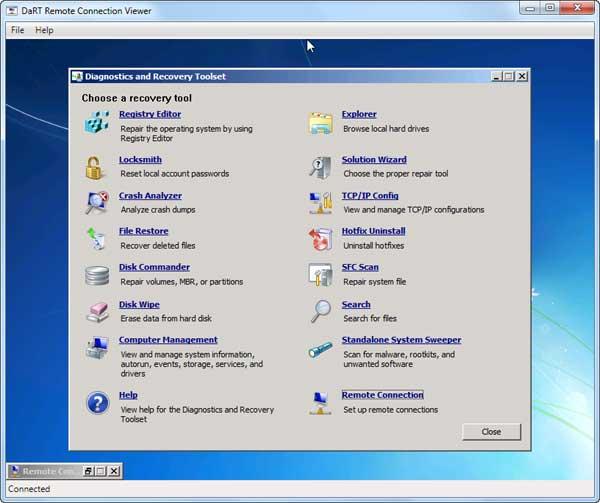Click the 'Reset local account passwords' description

pyautogui.click(x=175, y=174)
